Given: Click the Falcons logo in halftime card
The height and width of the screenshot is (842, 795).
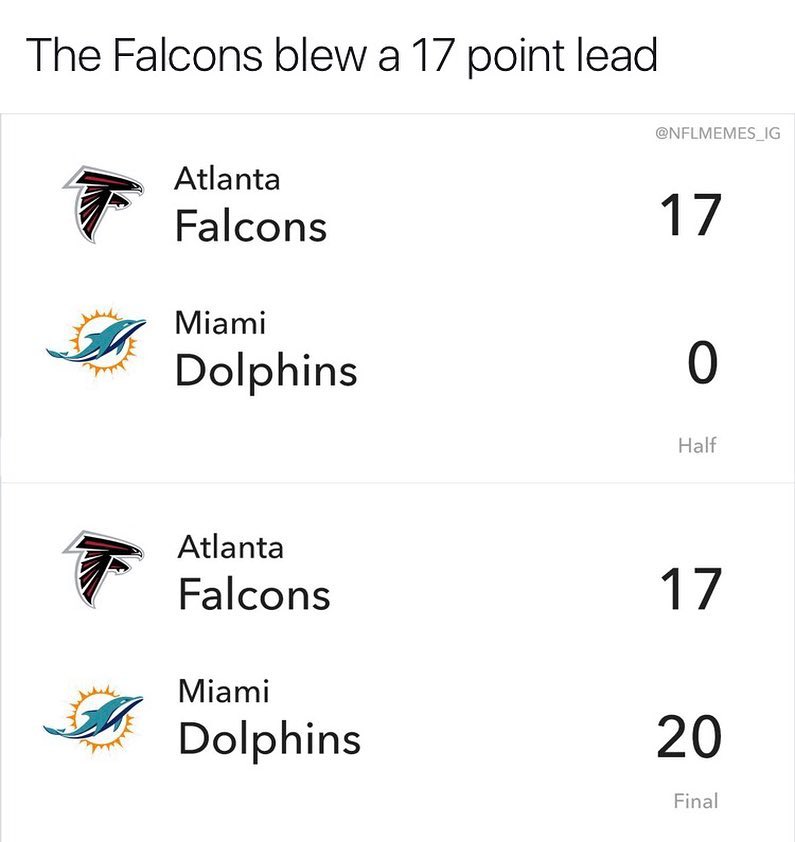Looking at the screenshot, I should 103,204.
